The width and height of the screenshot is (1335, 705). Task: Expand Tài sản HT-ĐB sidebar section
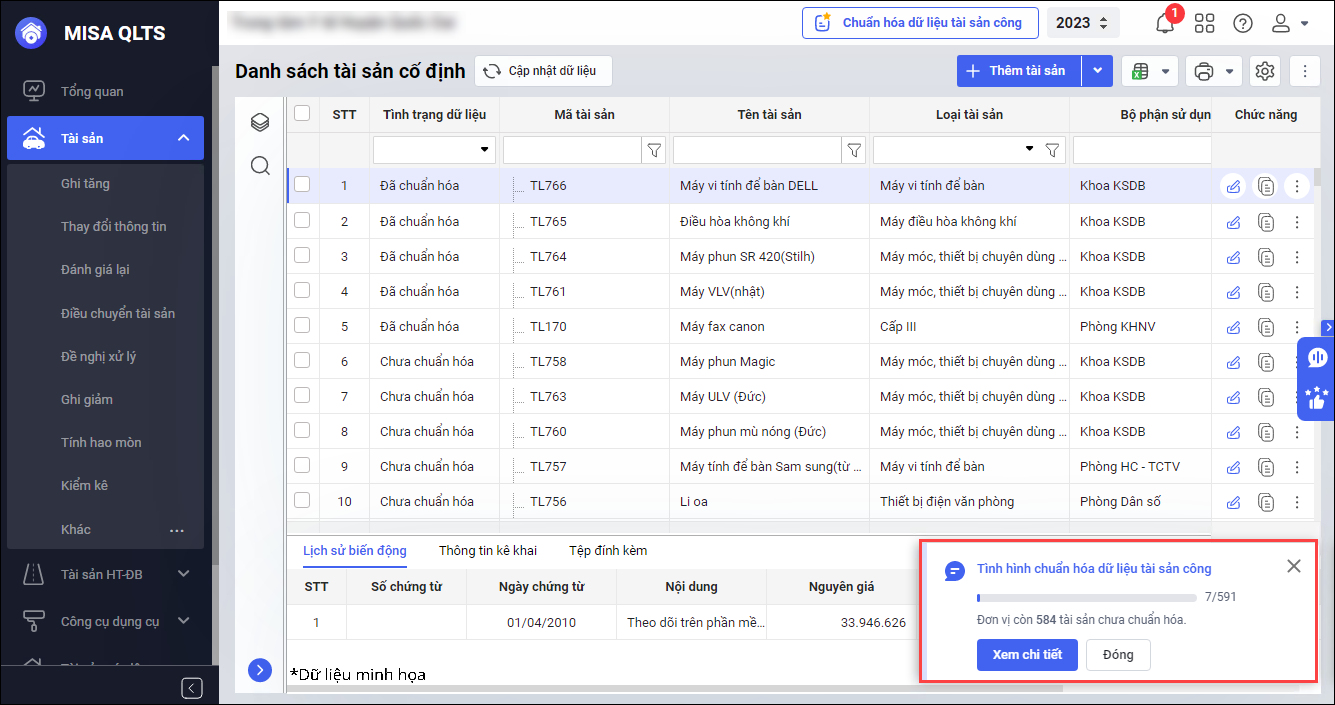183,574
